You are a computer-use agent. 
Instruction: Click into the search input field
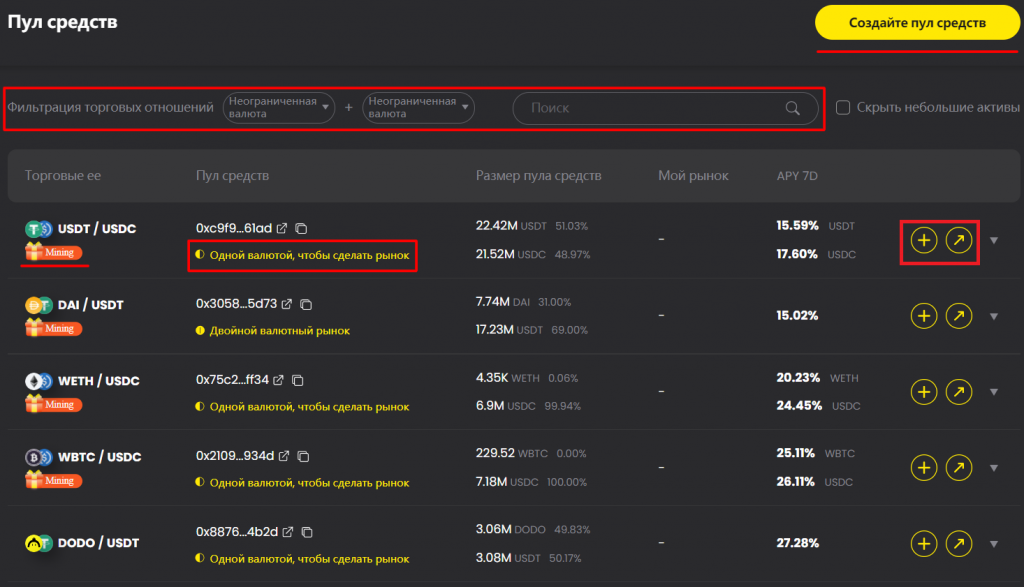650,108
